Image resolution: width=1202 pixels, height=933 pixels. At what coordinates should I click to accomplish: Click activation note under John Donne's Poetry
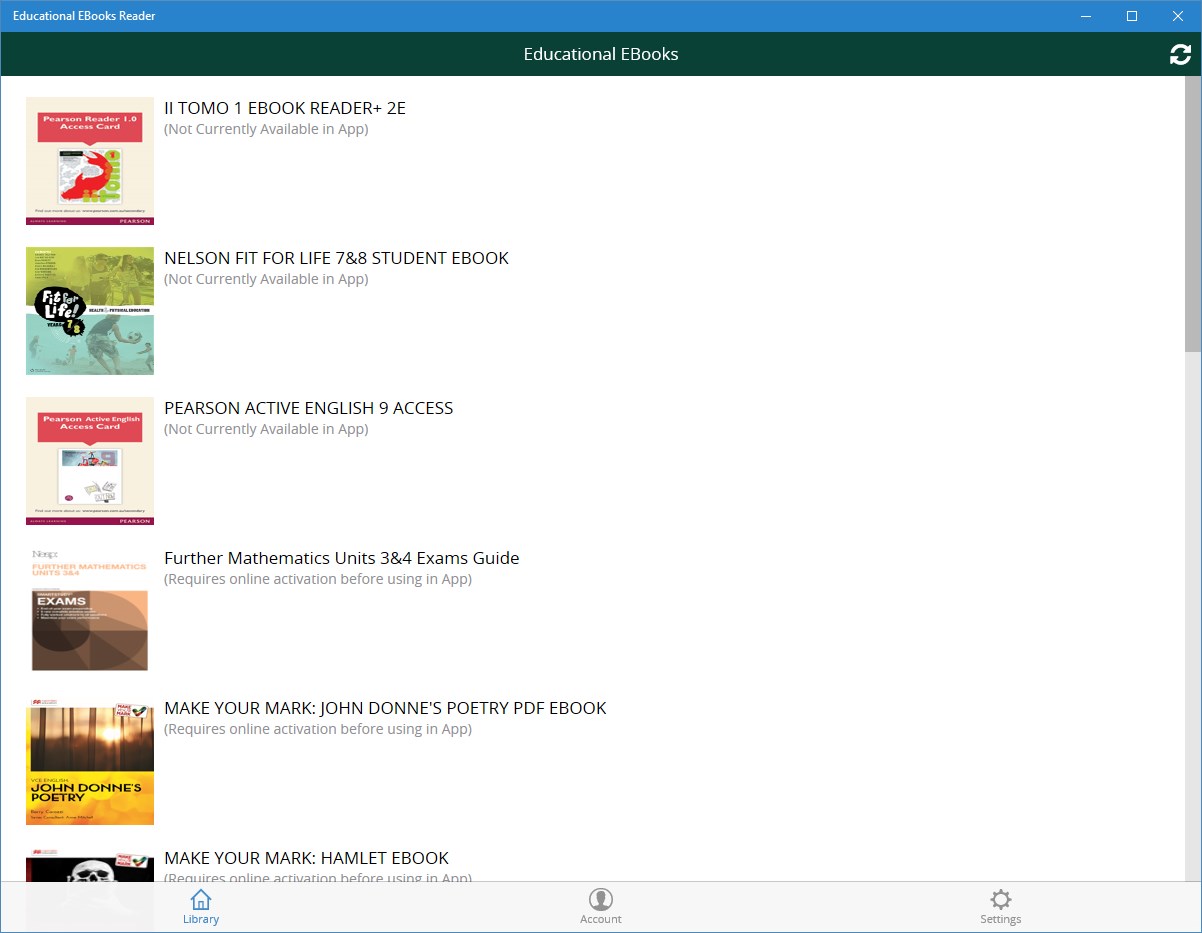(318, 729)
